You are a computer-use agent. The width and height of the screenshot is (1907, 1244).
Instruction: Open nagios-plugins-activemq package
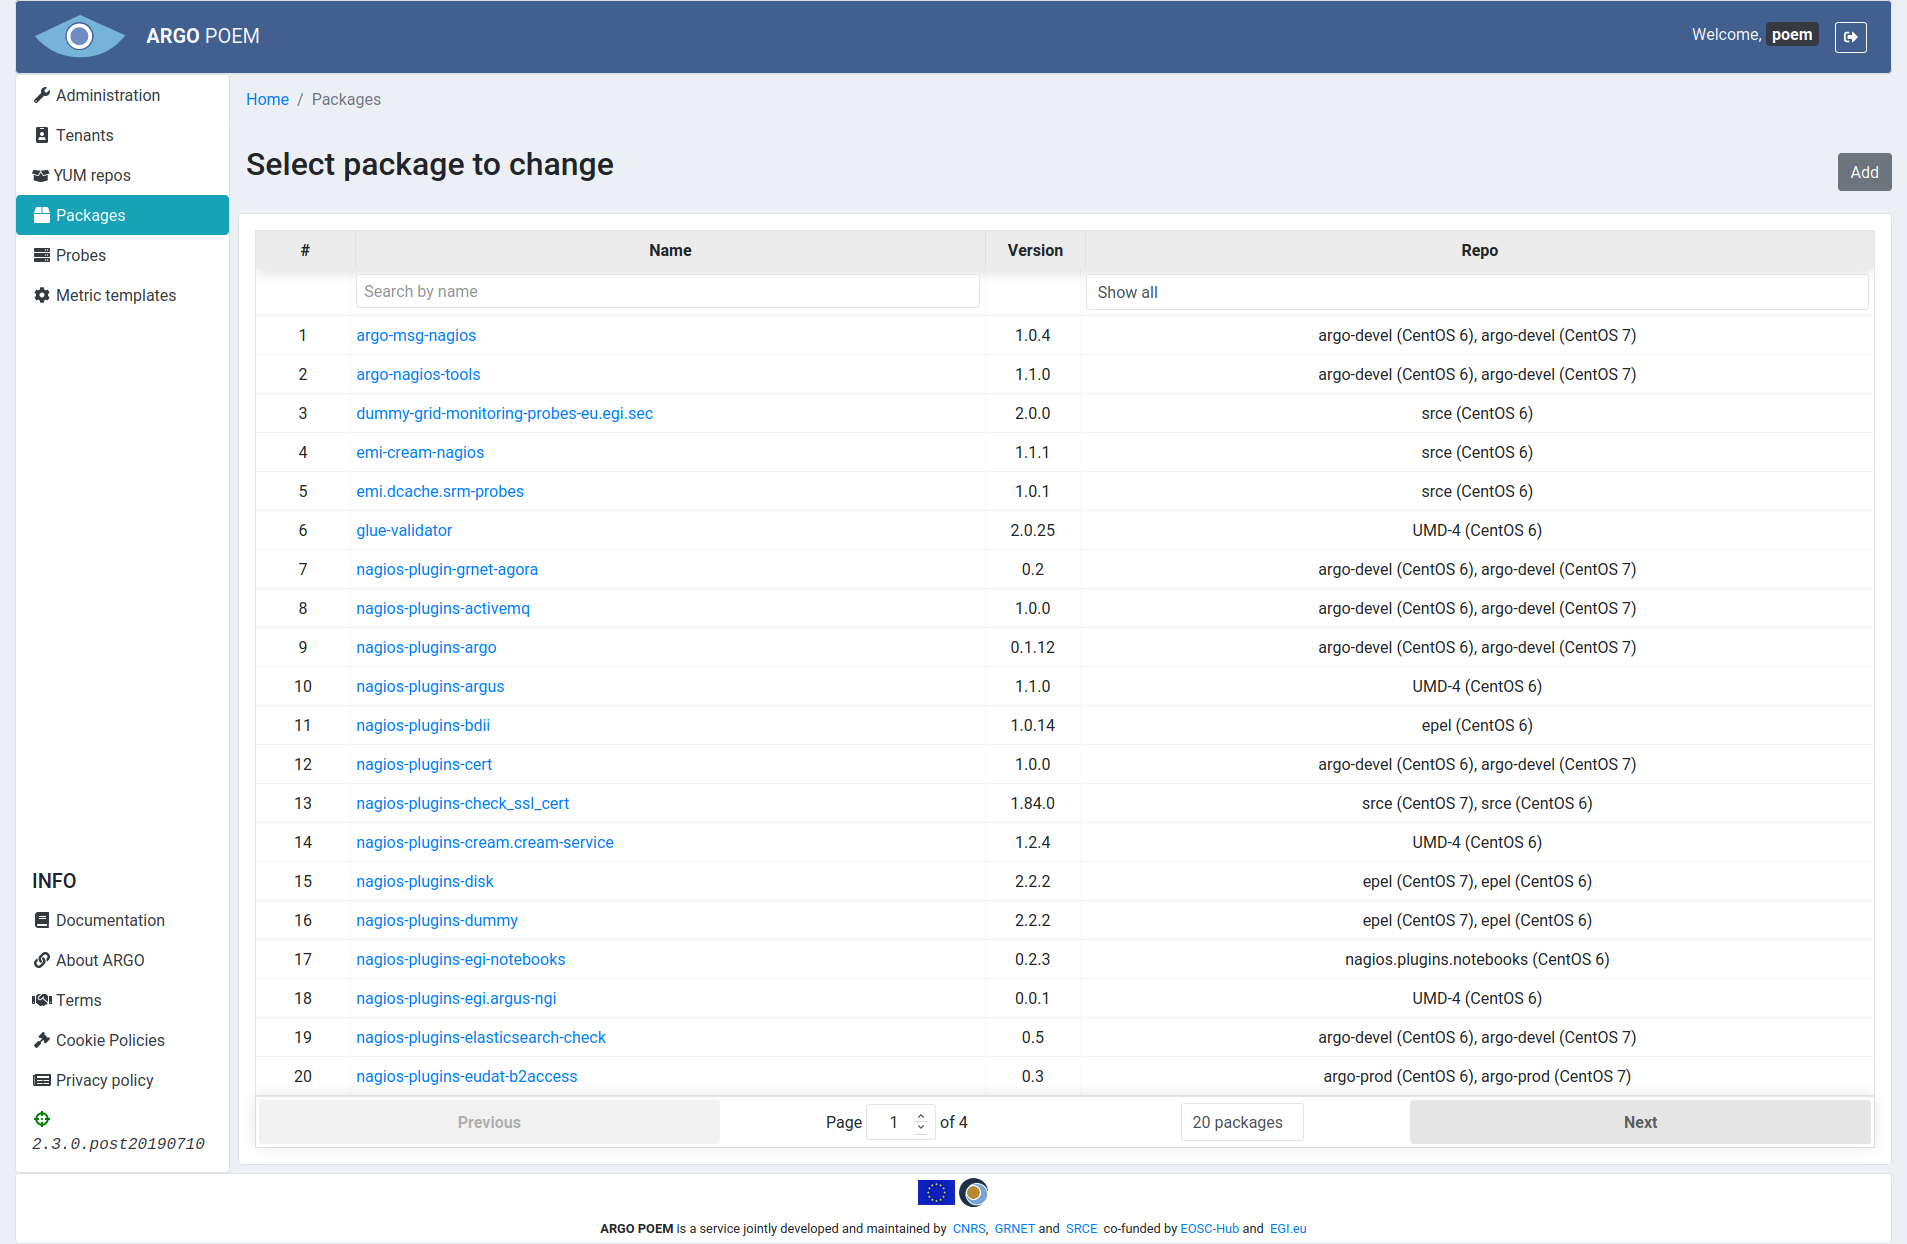pyautogui.click(x=443, y=608)
